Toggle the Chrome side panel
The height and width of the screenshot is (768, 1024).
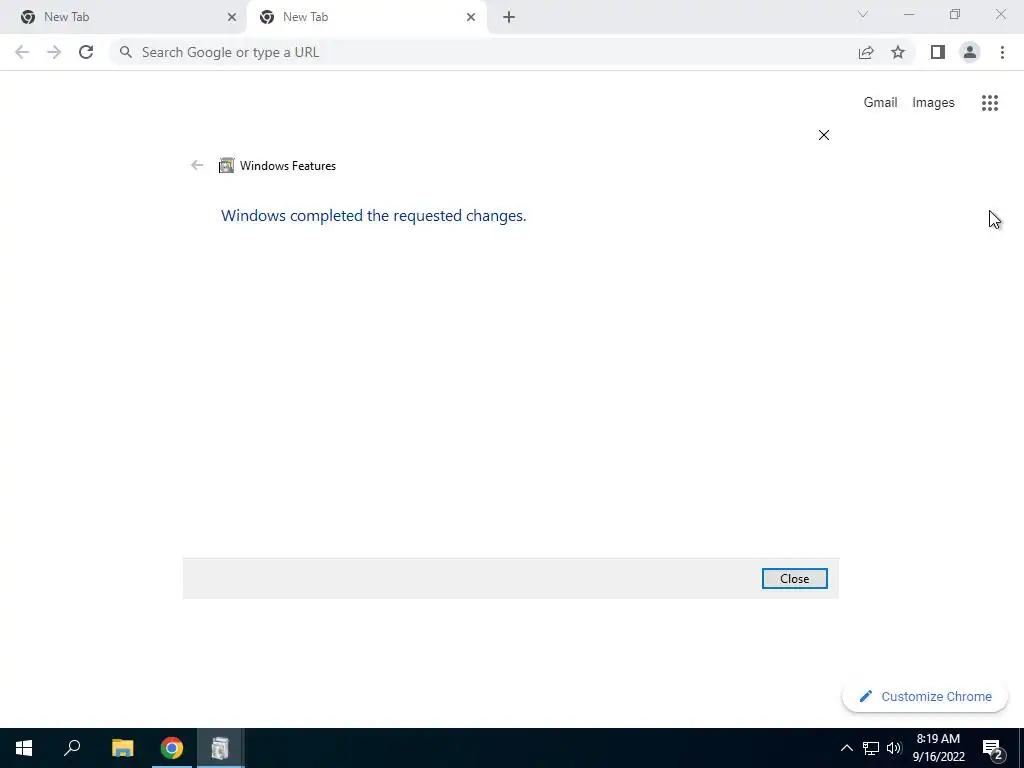click(x=938, y=52)
